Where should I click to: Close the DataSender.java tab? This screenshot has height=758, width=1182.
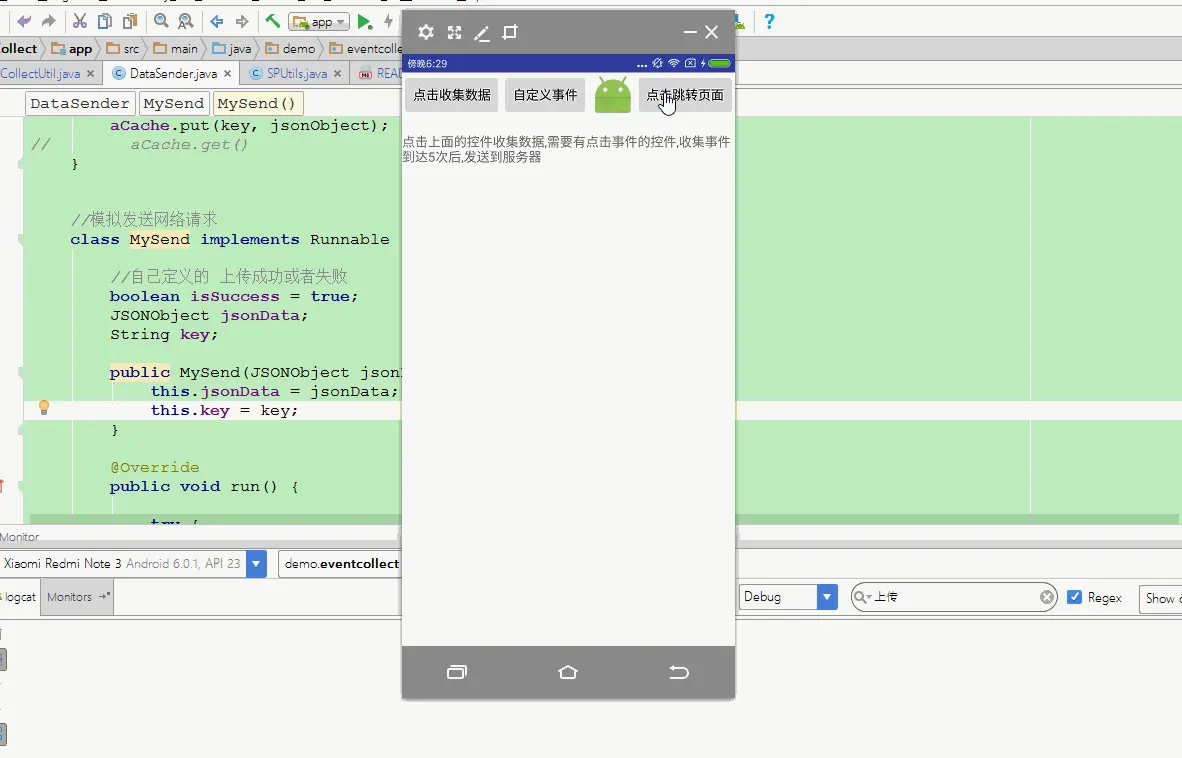227,74
